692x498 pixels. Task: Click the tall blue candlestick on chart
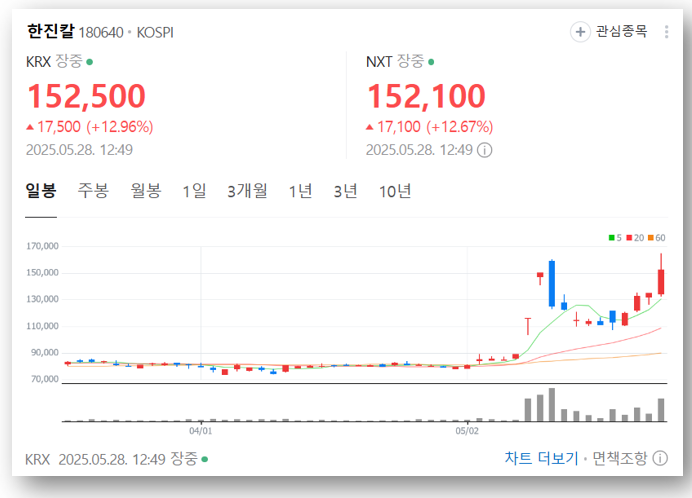(x=552, y=284)
